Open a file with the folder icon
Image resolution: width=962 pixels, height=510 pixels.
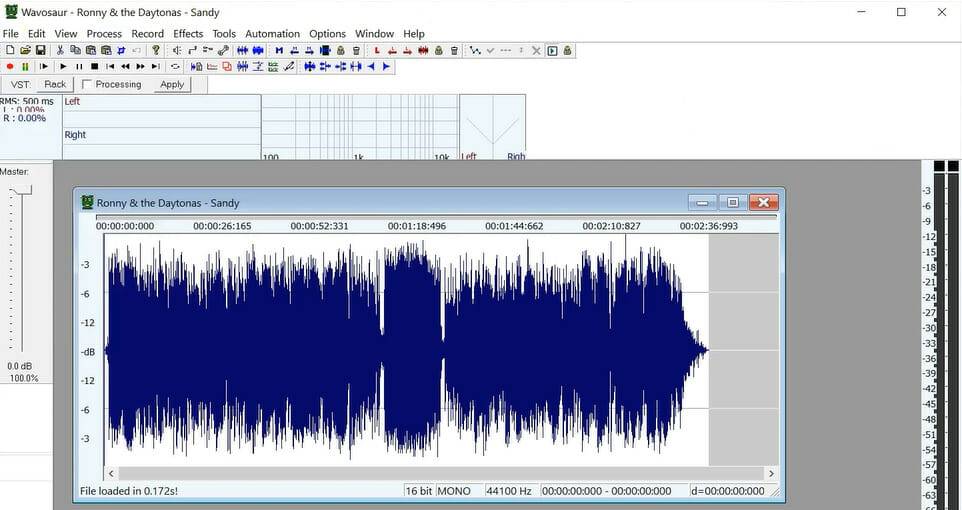(25, 50)
